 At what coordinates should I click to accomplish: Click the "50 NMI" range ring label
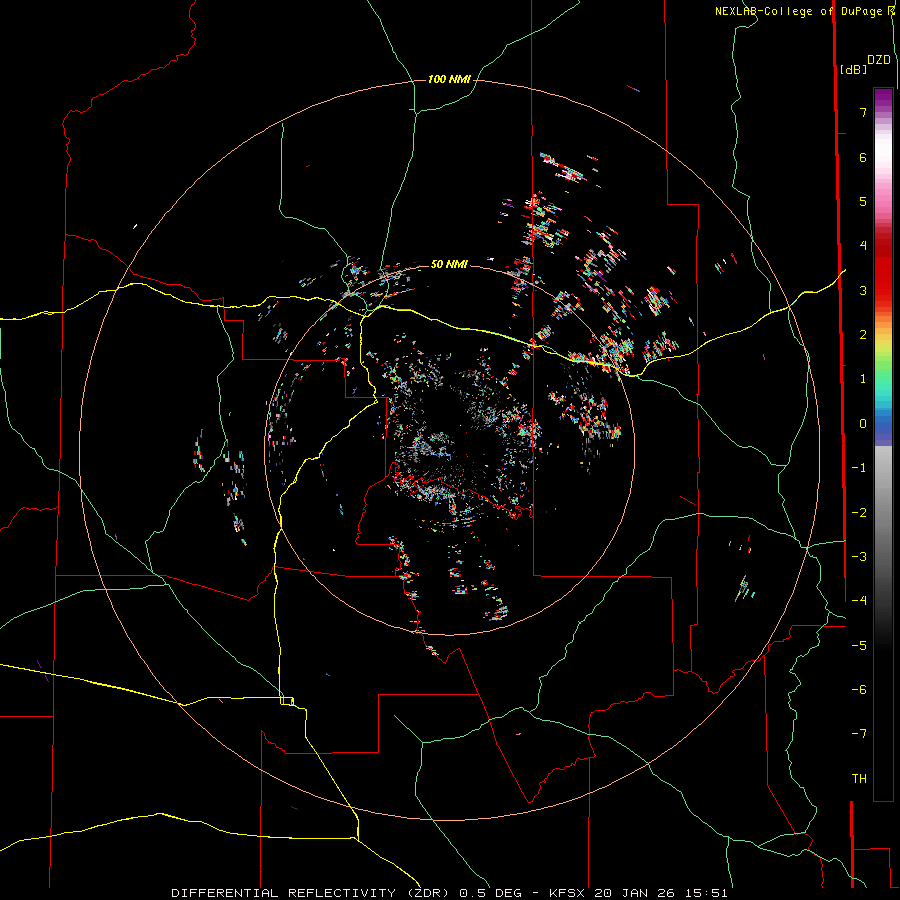(x=449, y=264)
